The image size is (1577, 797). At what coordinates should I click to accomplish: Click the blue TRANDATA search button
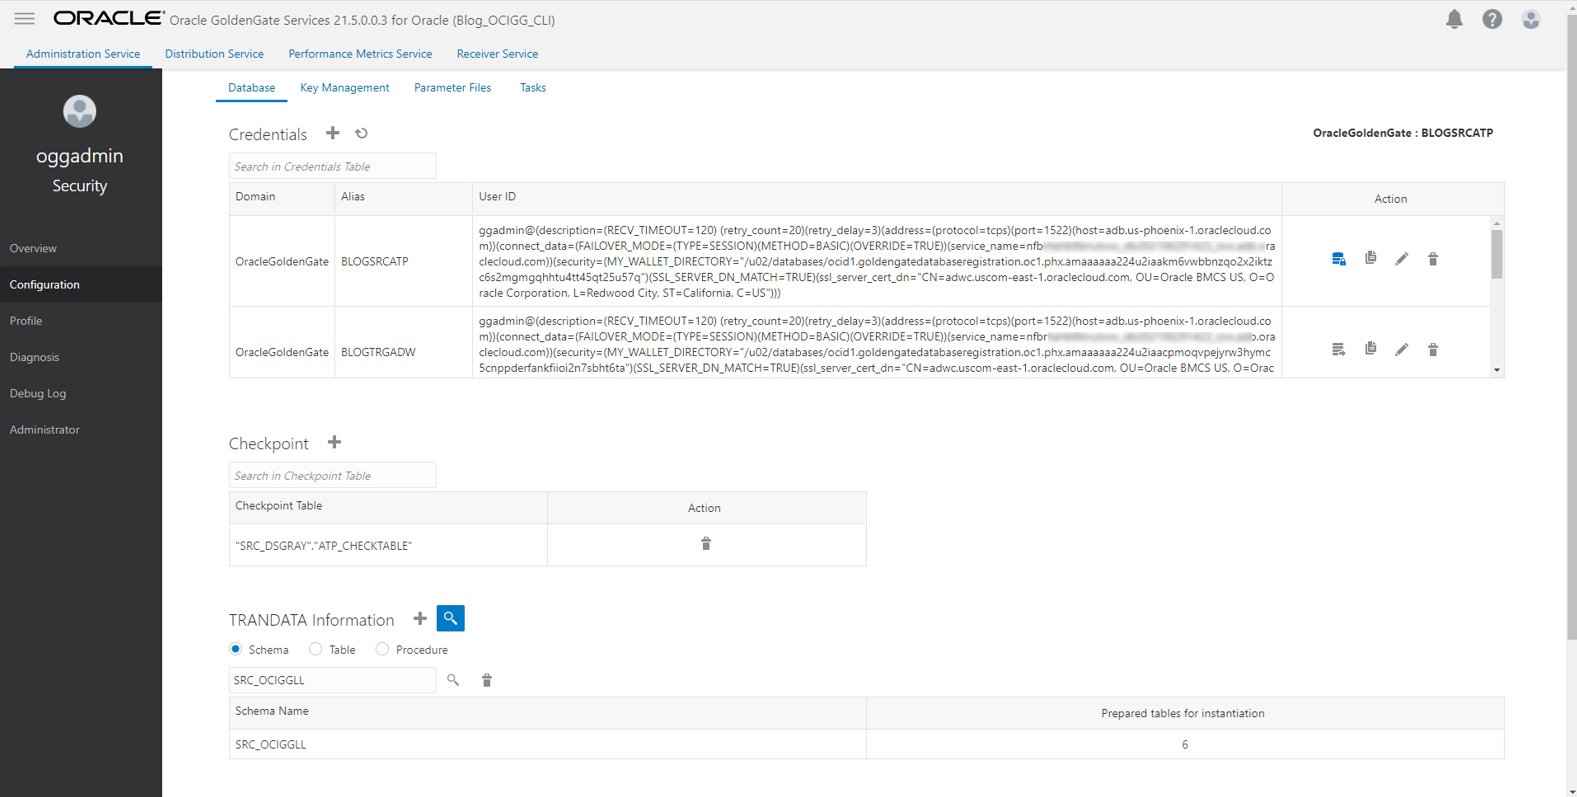point(451,618)
